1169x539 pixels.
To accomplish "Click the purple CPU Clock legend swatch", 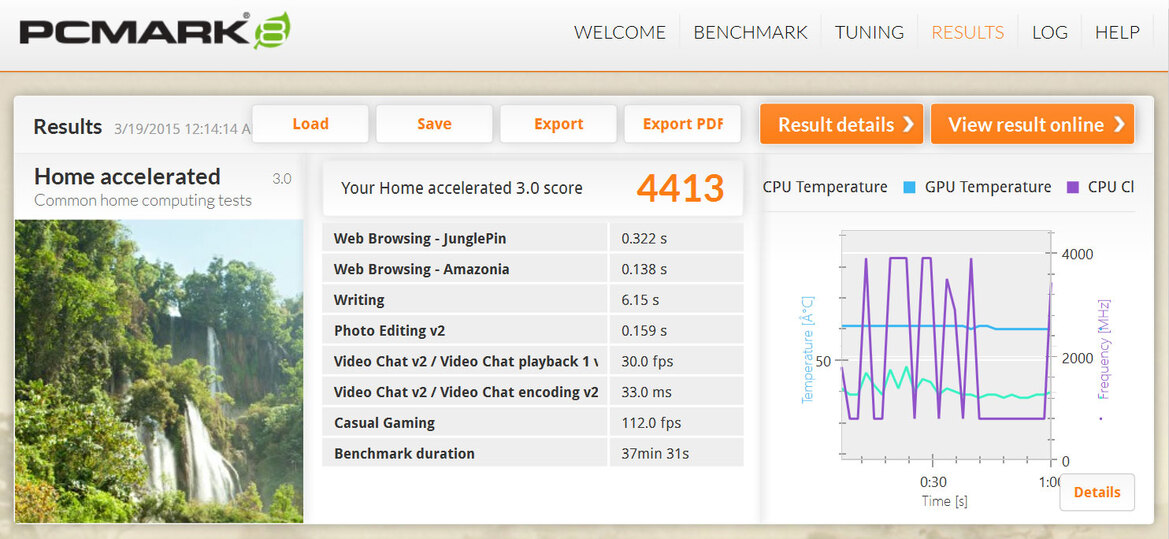I will [1071, 187].
